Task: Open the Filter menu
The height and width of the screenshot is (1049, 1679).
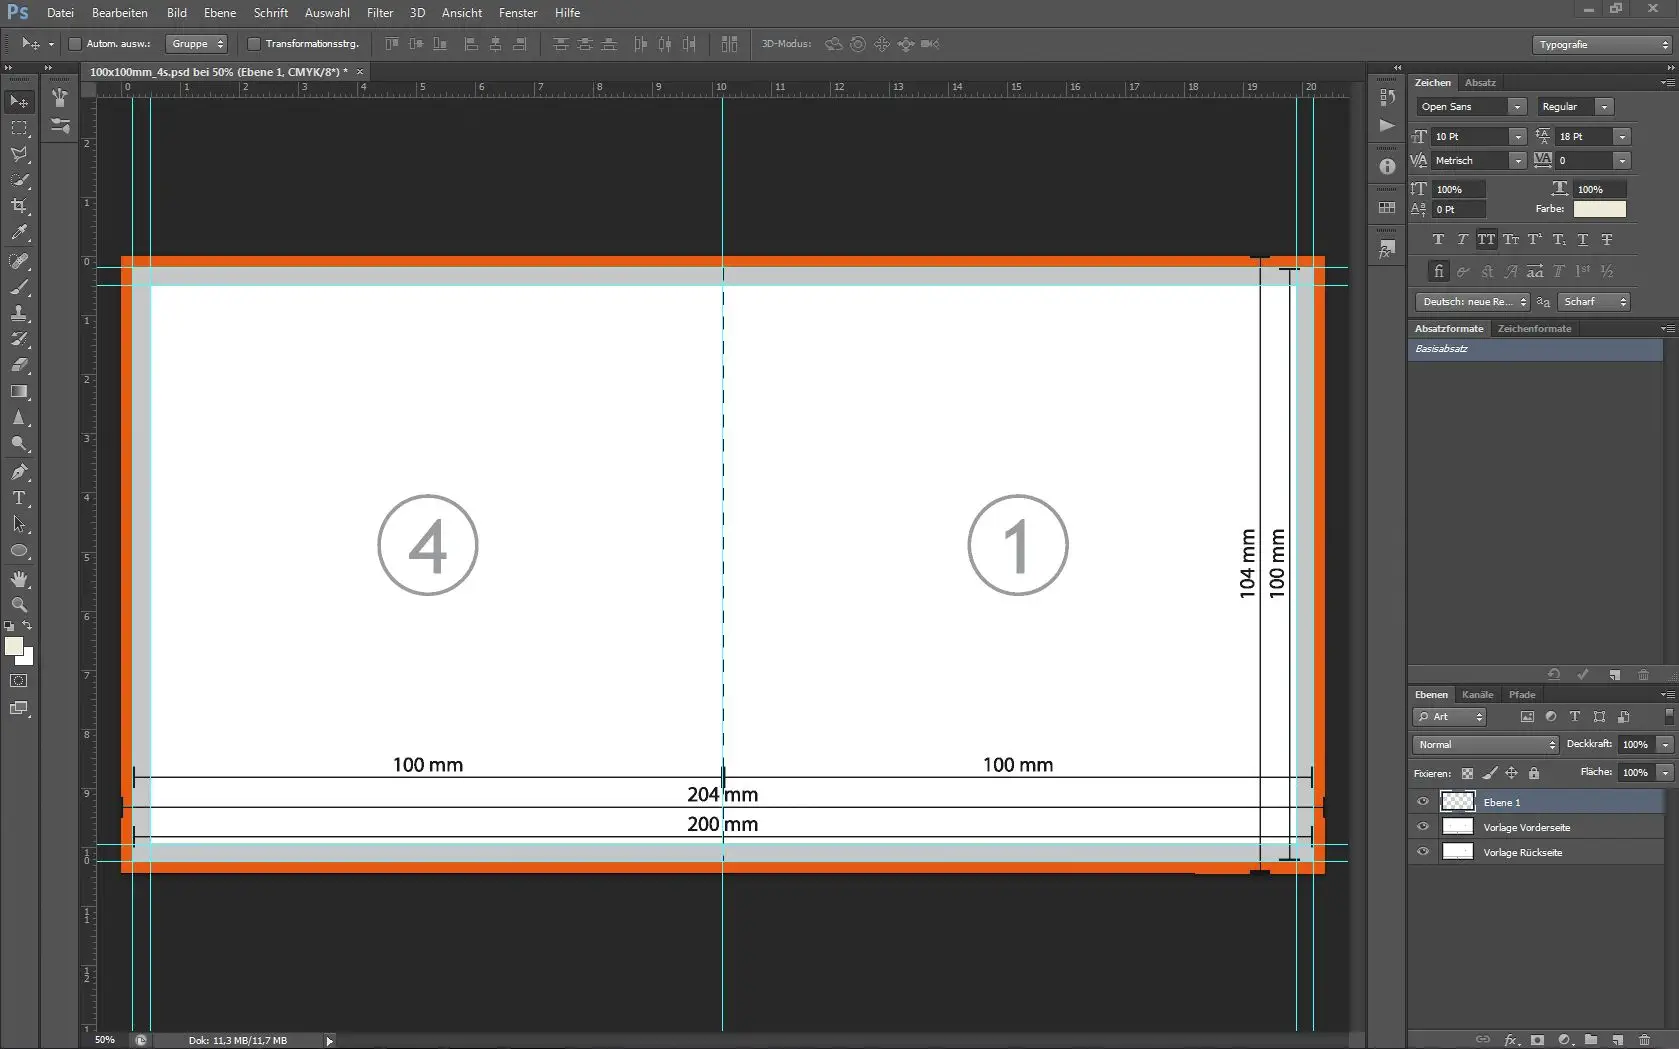Action: (379, 13)
